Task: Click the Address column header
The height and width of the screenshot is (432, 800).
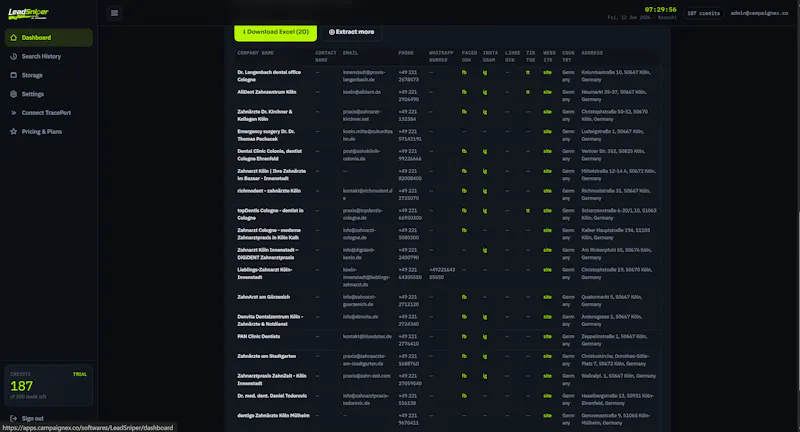Action: (x=592, y=53)
